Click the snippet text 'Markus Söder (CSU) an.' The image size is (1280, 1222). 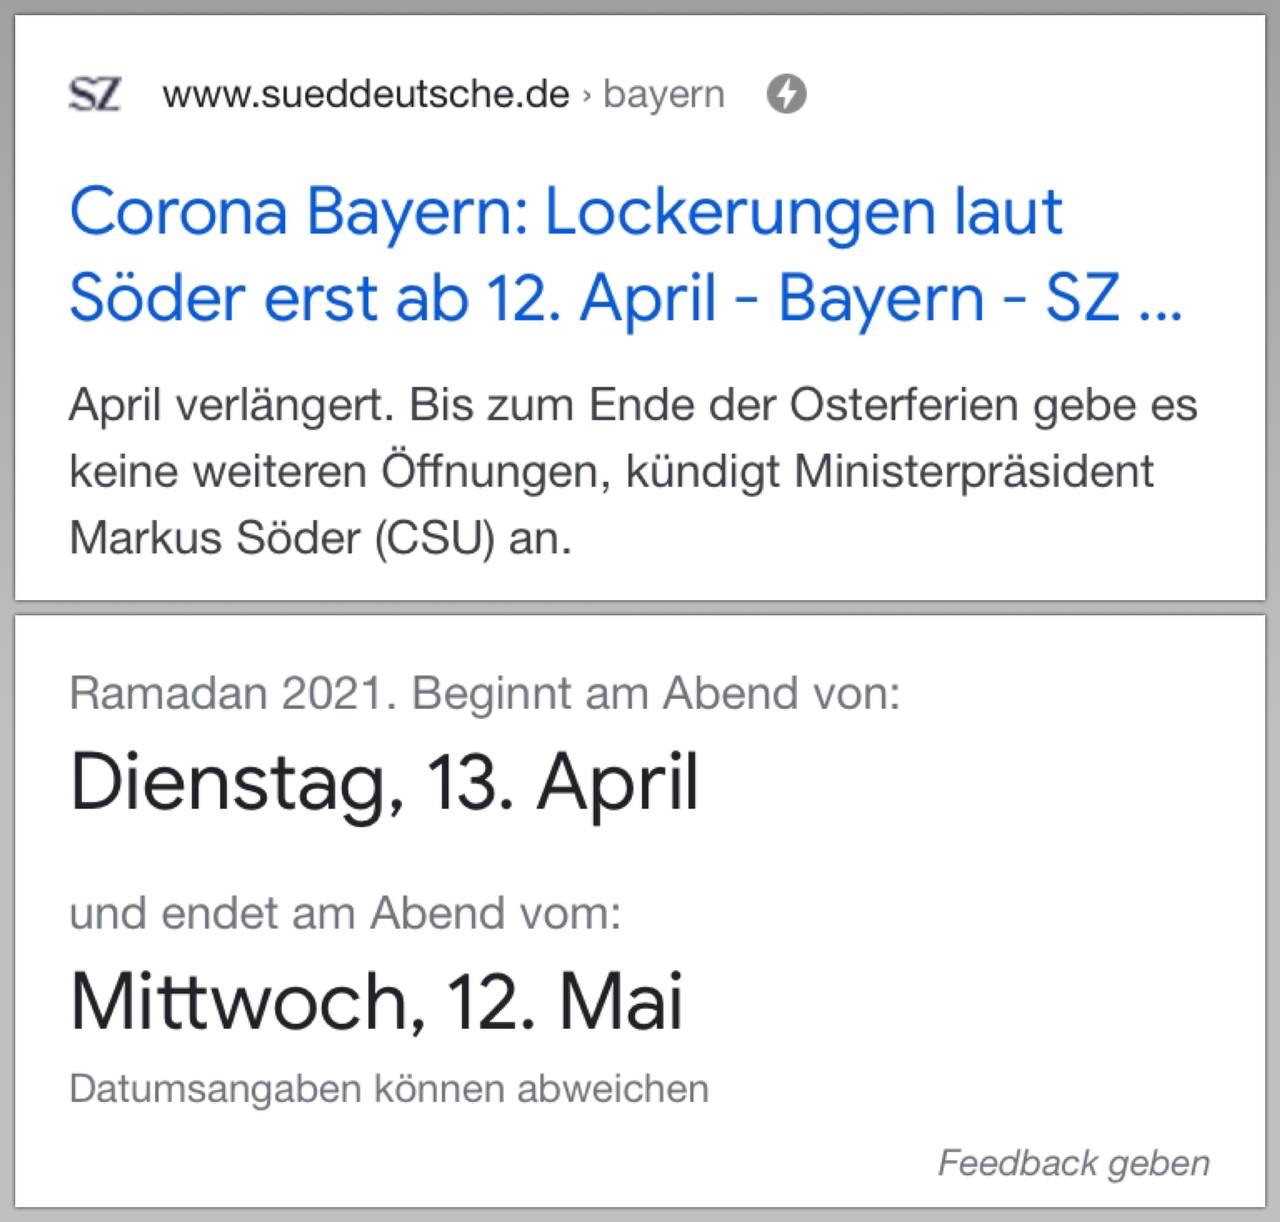click(321, 538)
